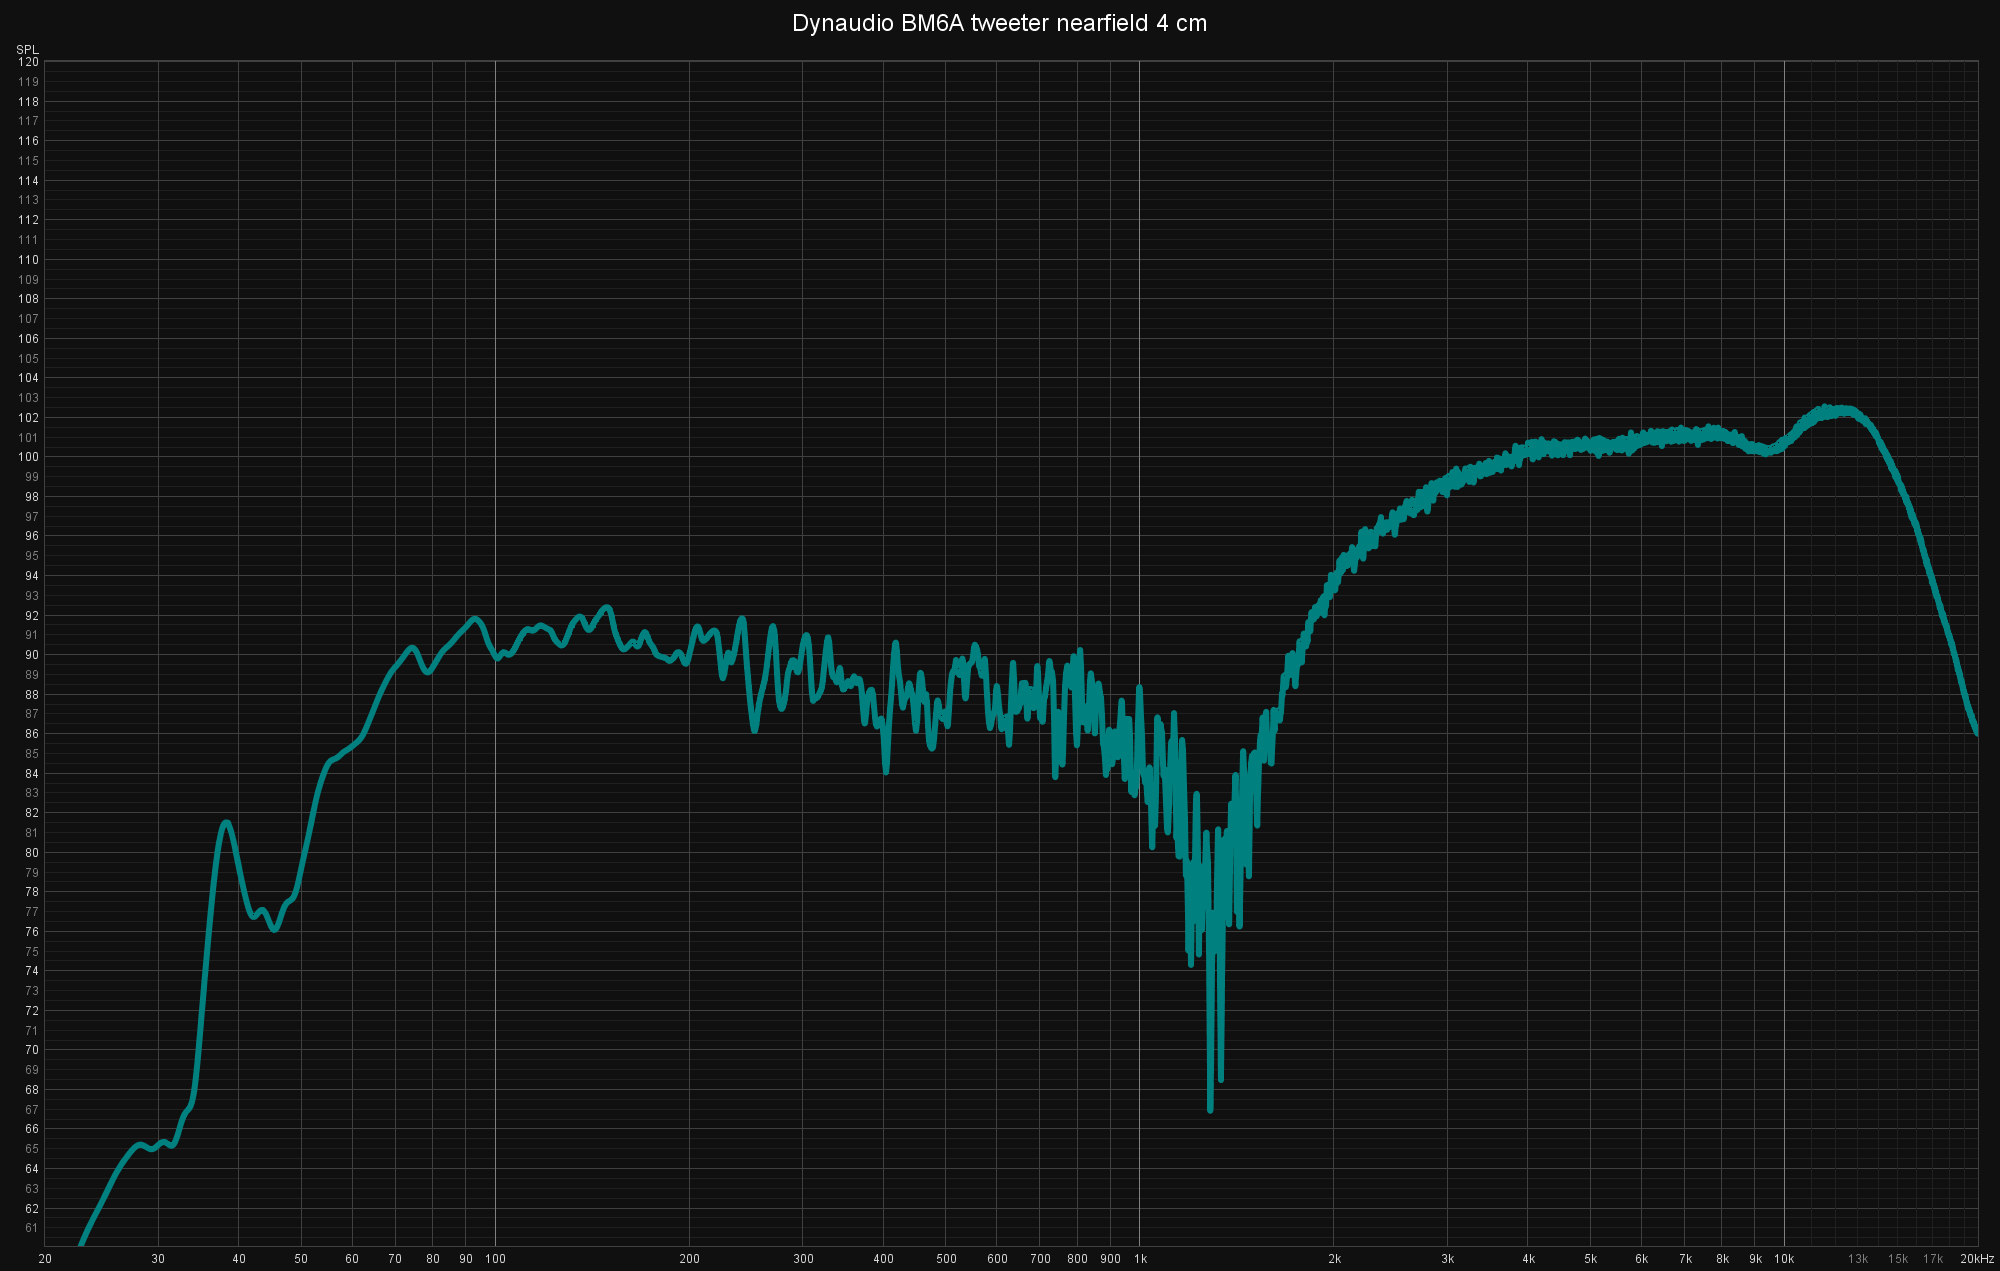Click the '5k' frequency axis label
Screen dimensions: 2000x1271
coord(1591,1259)
